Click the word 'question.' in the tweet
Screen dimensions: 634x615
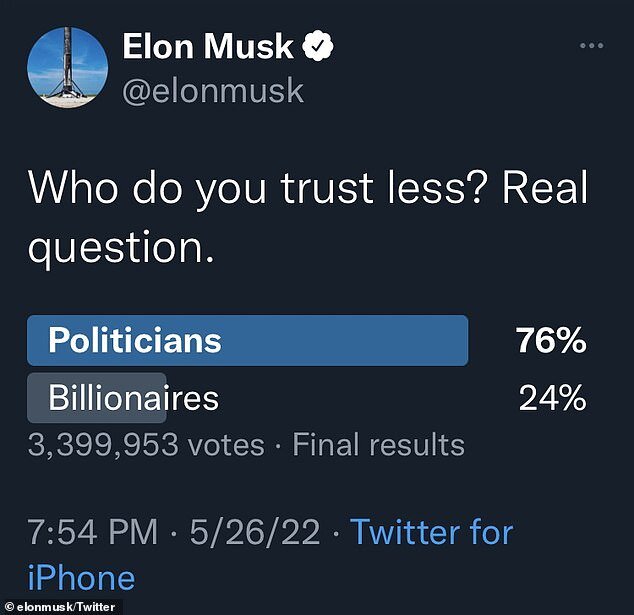click(x=120, y=248)
